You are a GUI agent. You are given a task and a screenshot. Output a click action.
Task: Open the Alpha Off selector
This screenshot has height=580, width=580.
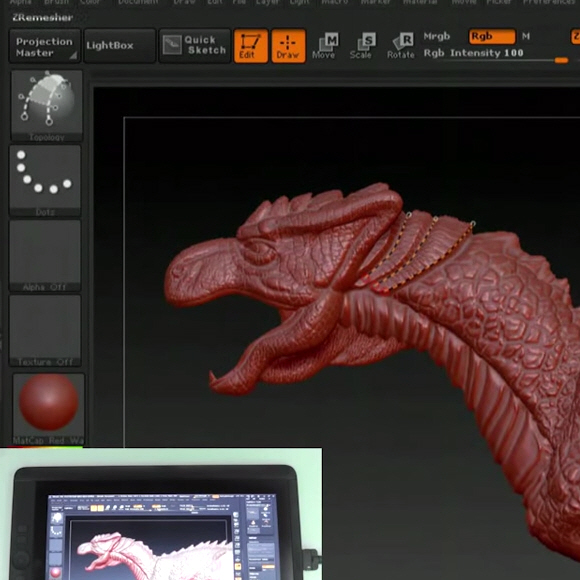tap(45, 256)
